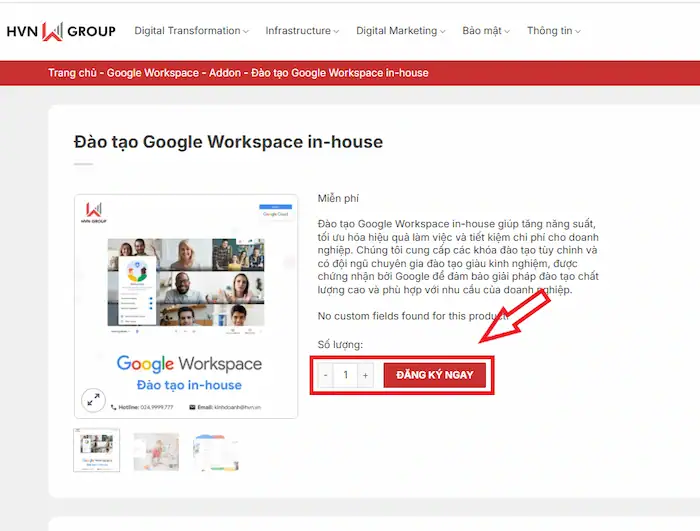Decrease quantity with the minus button
This screenshot has height=531, width=700.
click(x=326, y=375)
